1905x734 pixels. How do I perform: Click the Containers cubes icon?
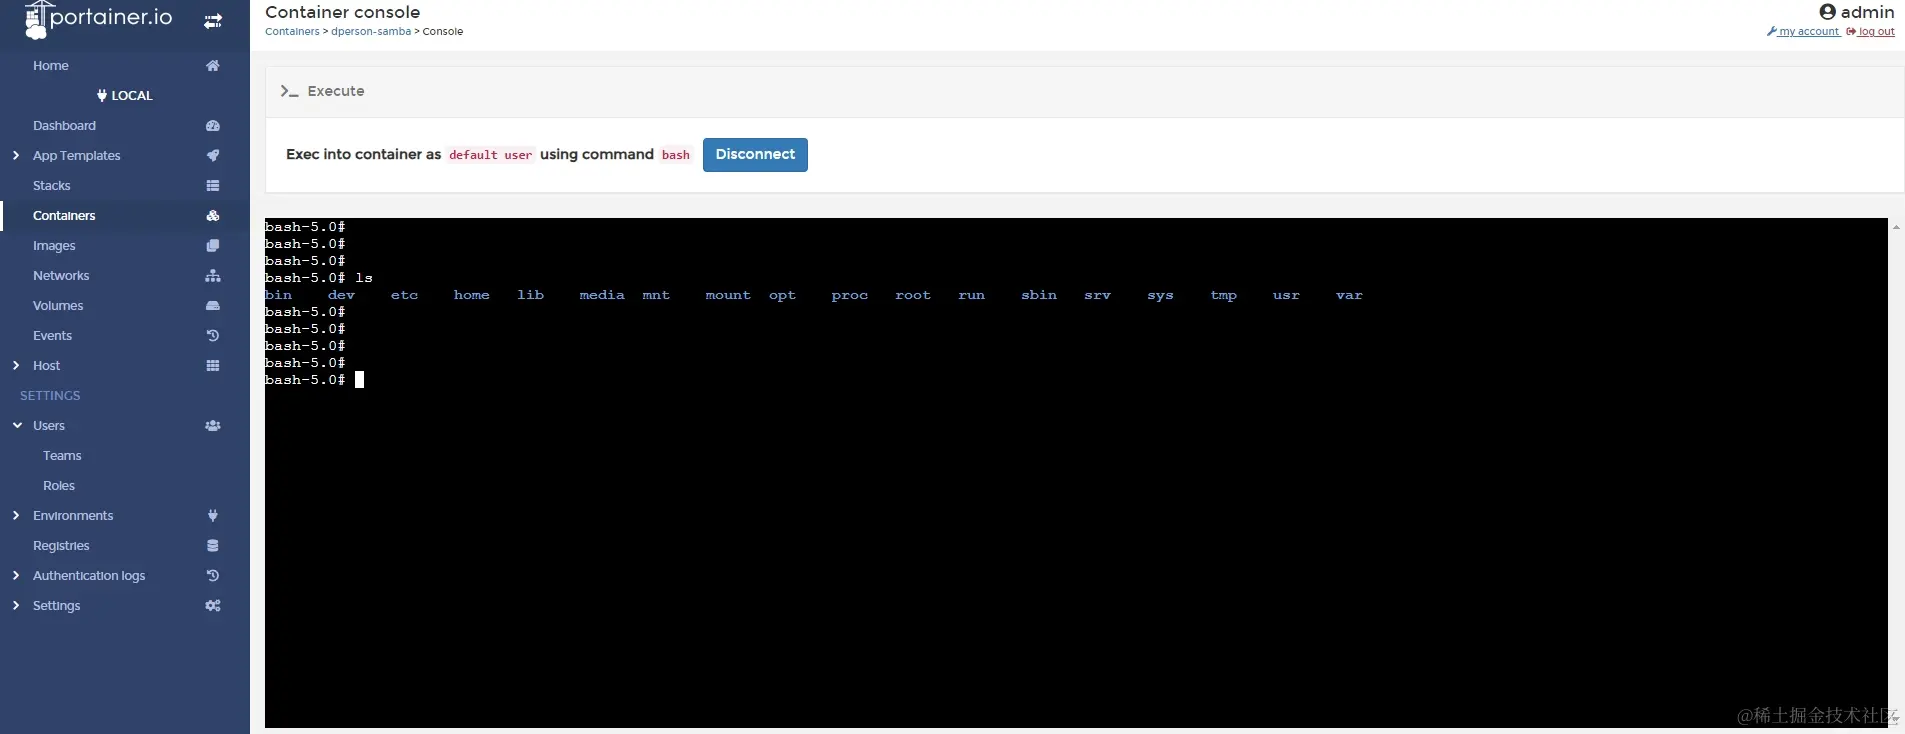click(x=213, y=216)
